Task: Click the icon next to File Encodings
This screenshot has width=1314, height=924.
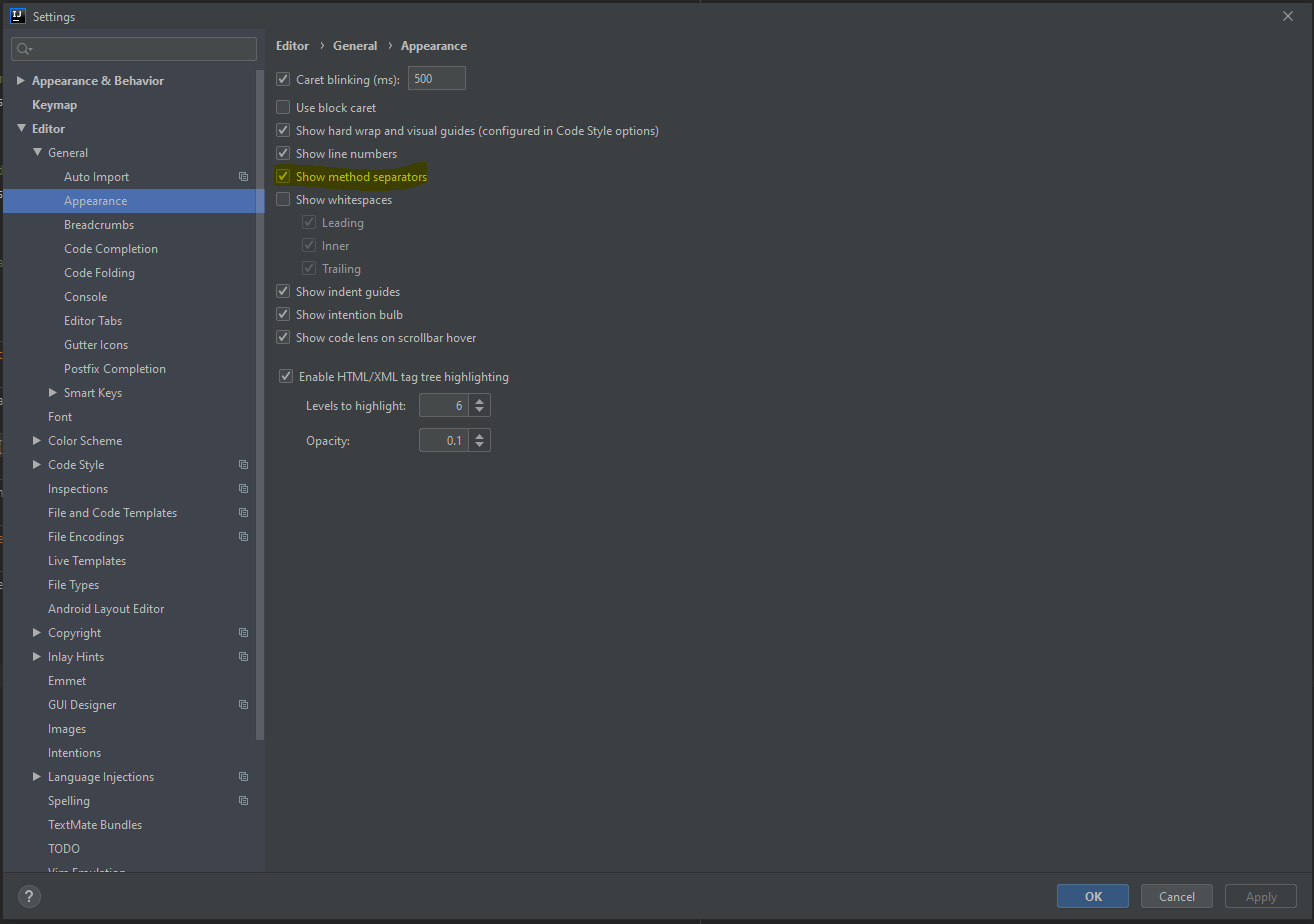Action: click(243, 536)
